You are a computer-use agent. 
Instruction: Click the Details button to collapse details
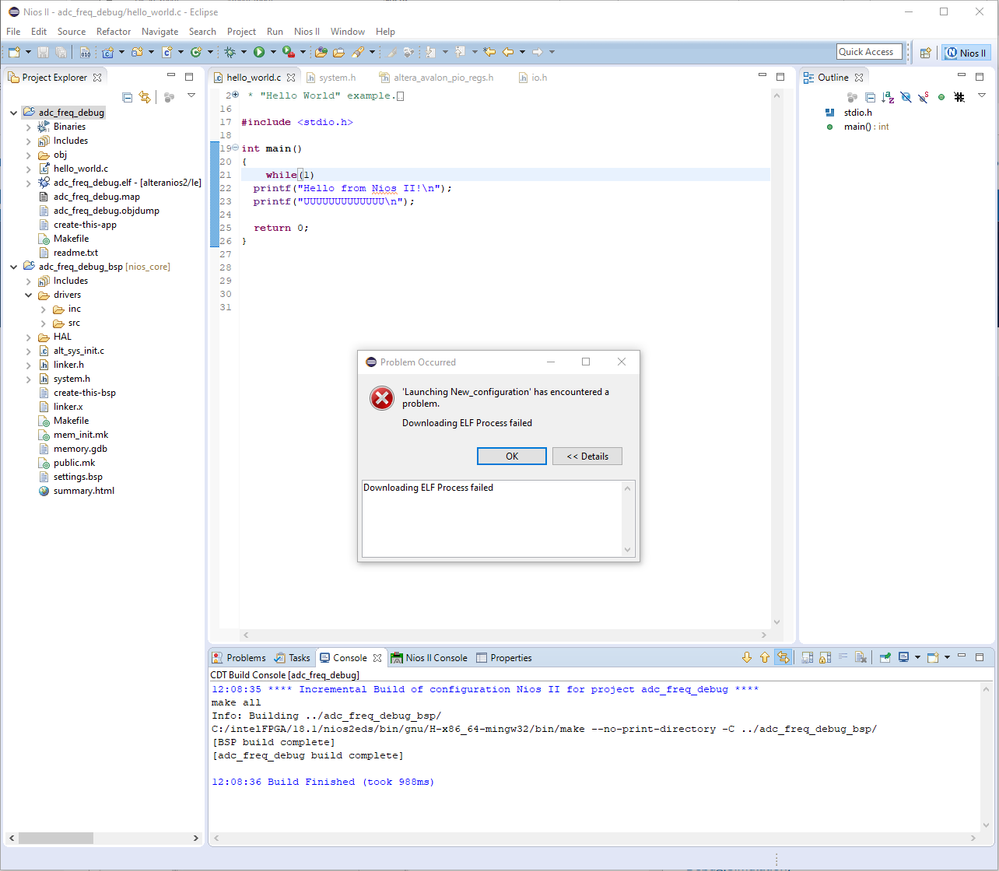tap(587, 456)
